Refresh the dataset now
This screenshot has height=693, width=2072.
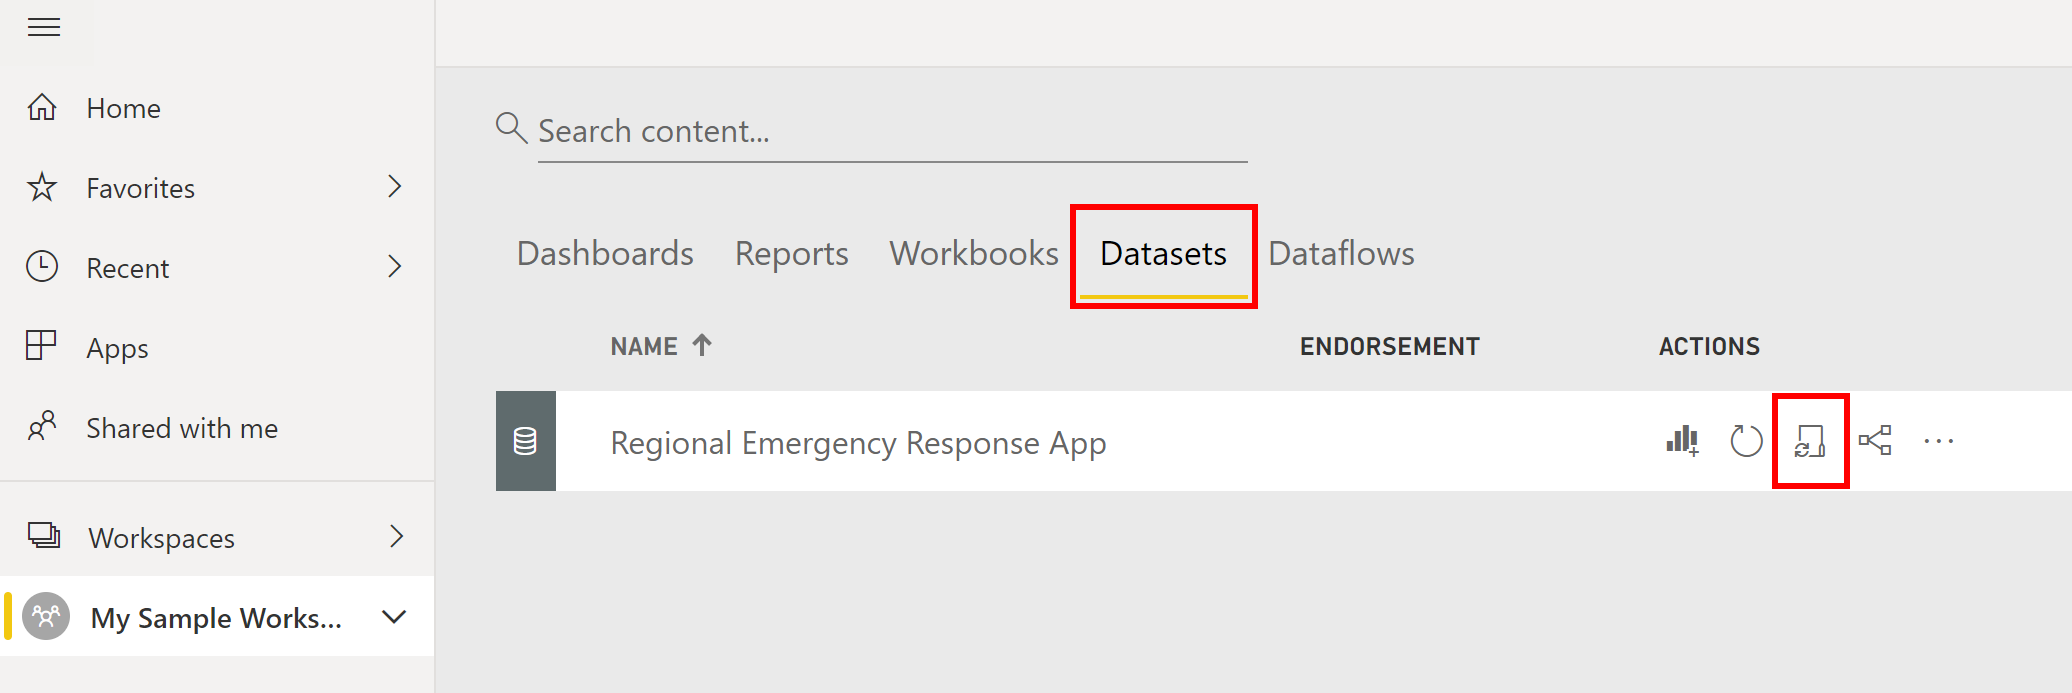click(1746, 440)
